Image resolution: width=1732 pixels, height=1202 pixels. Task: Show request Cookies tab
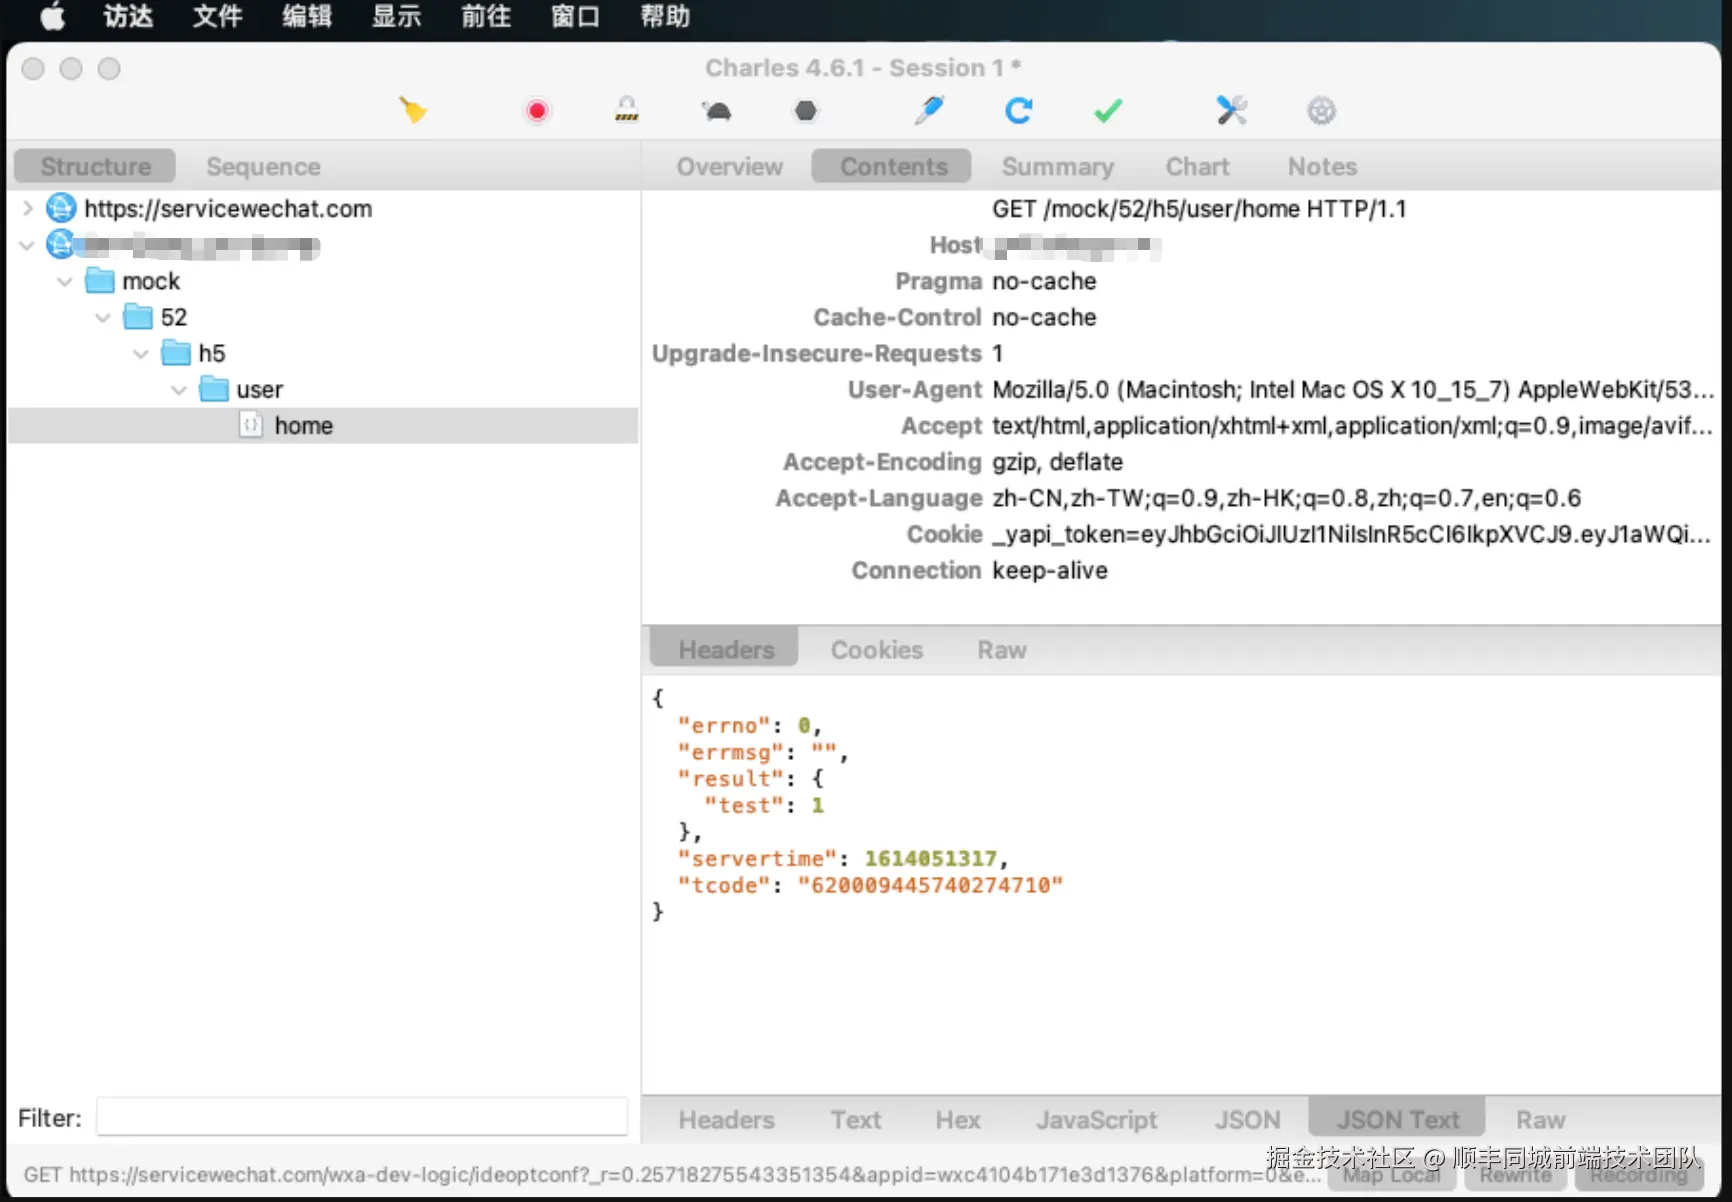pos(876,649)
